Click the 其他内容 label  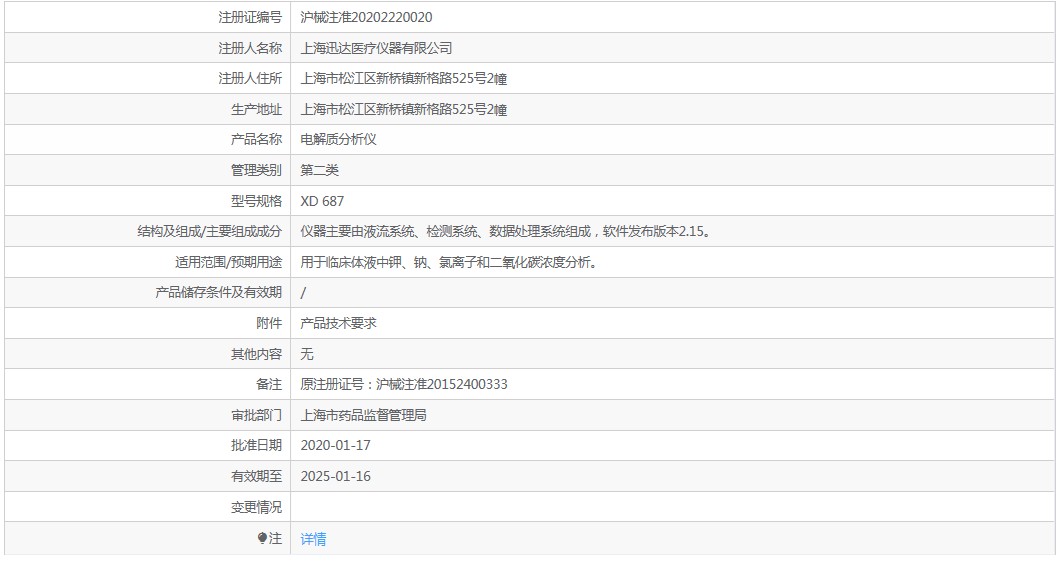click(x=257, y=354)
